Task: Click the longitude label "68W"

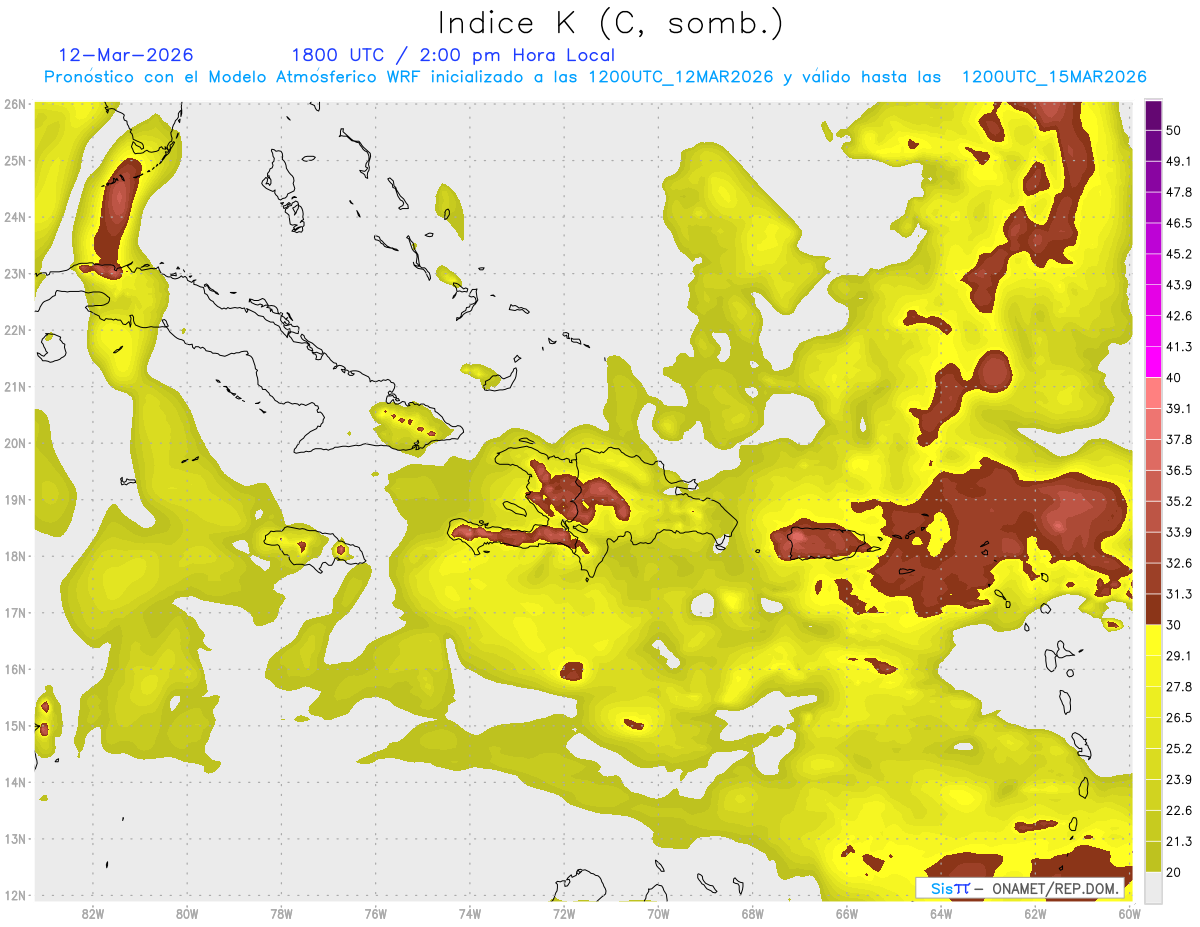Action: pyautogui.click(x=753, y=914)
